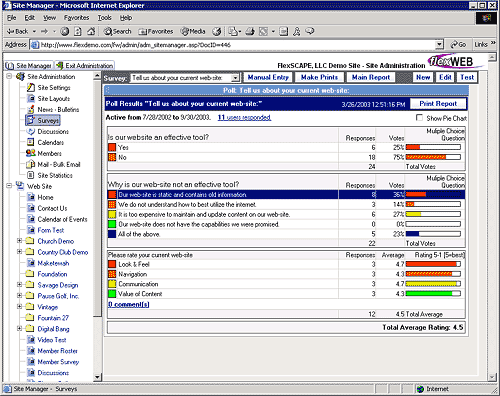Image resolution: width=500 pixels, height=396 pixels.
Task: Click the red swatch beside Yes
Action: (112, 147)
